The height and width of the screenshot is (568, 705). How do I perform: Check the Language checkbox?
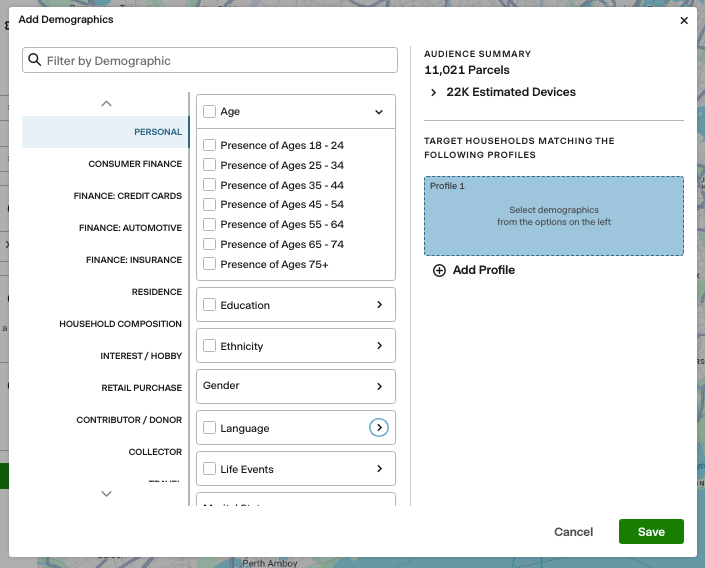210,428
